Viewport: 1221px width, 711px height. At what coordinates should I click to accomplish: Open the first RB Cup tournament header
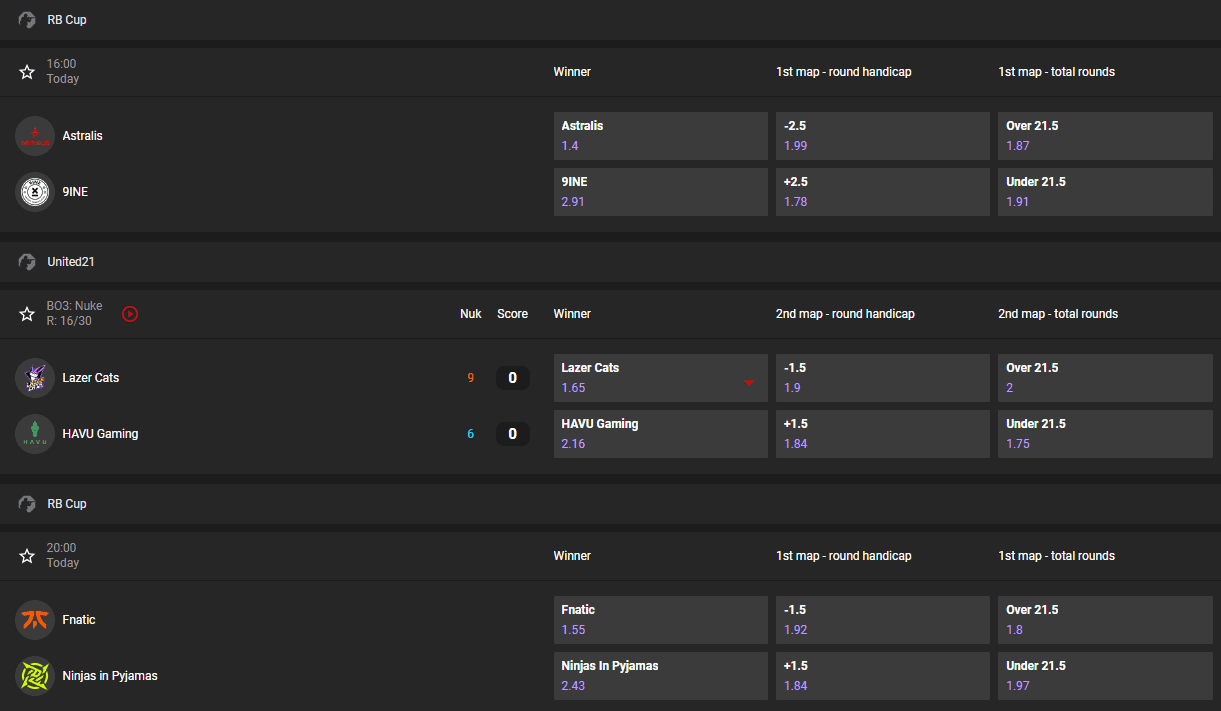610,20
